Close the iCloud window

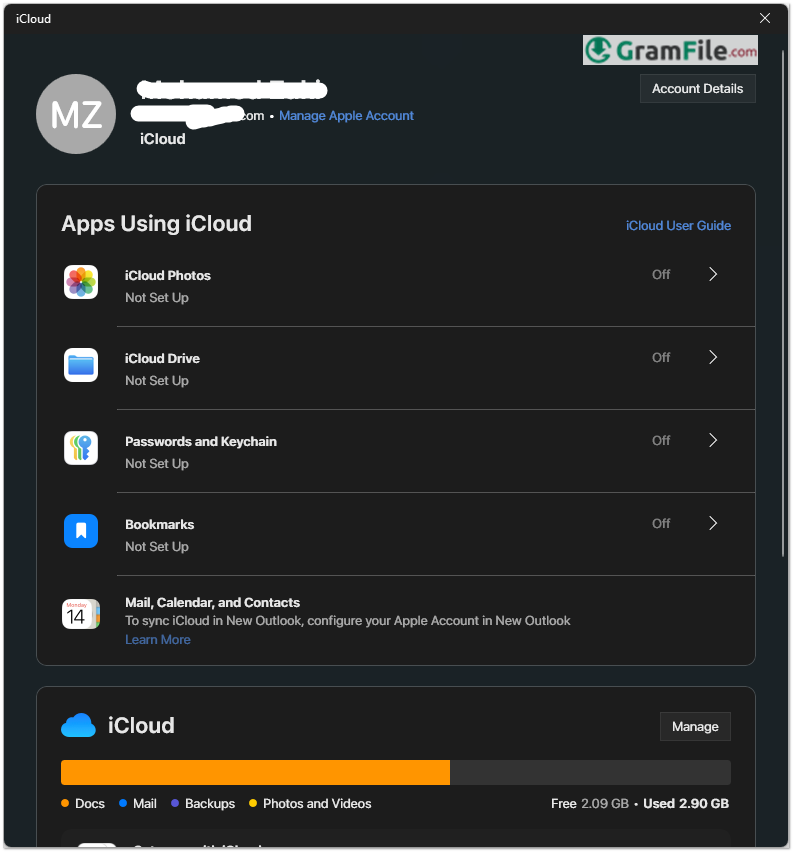(x=765, y=18)
